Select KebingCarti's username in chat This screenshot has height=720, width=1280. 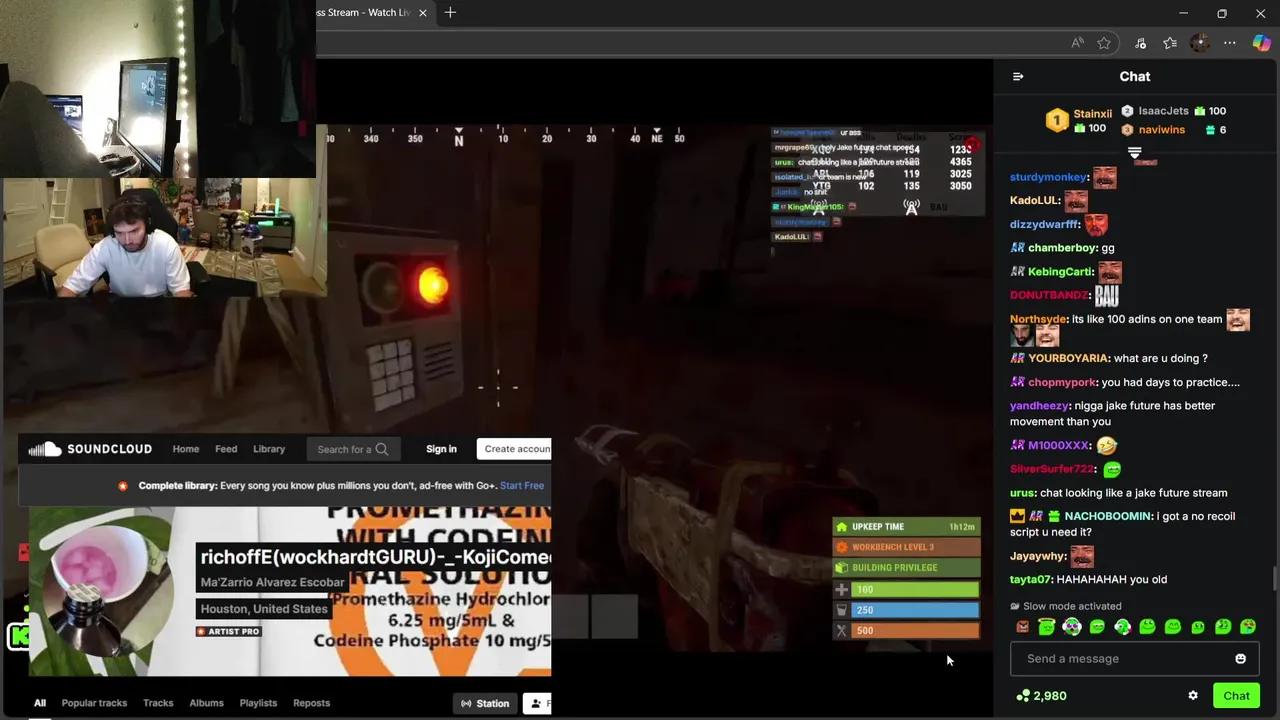tap(1061, 272)
